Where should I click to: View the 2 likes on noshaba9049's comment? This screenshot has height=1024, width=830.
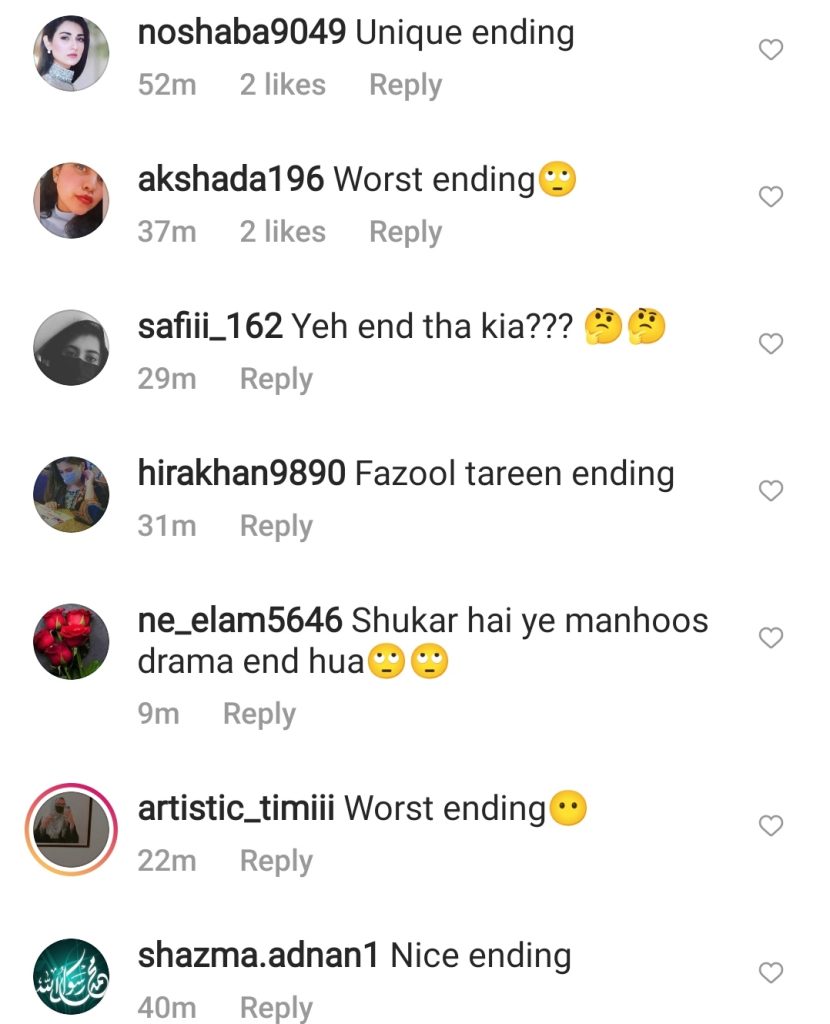(x=282, y=85)
